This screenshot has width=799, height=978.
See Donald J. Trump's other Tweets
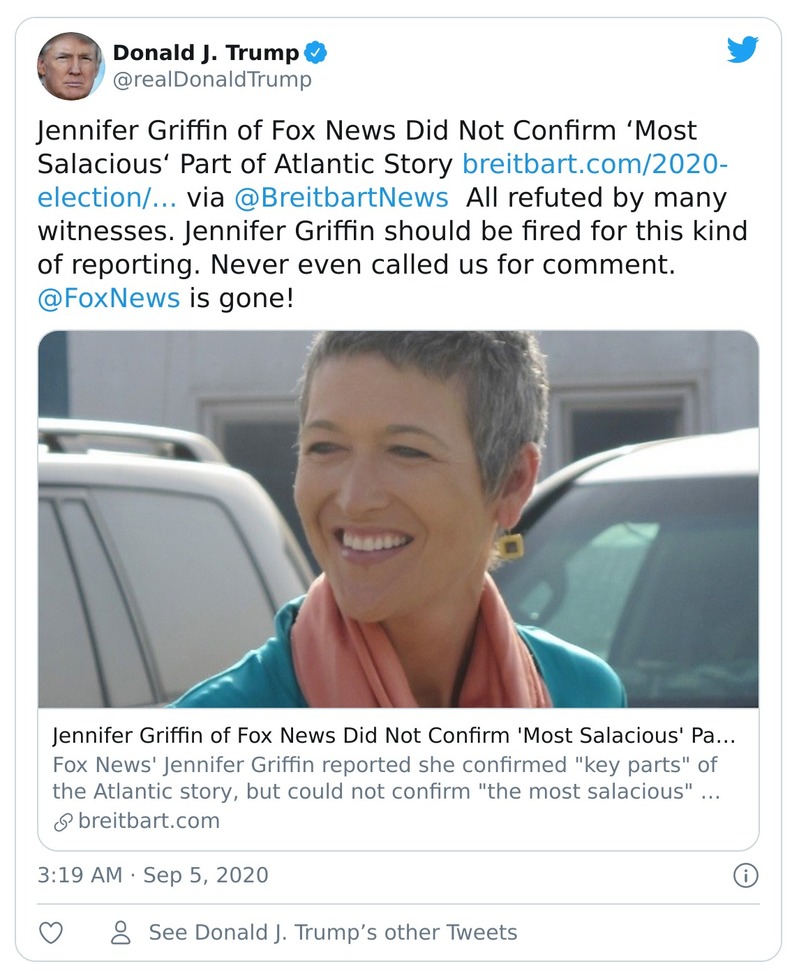(x=333, y=933)
